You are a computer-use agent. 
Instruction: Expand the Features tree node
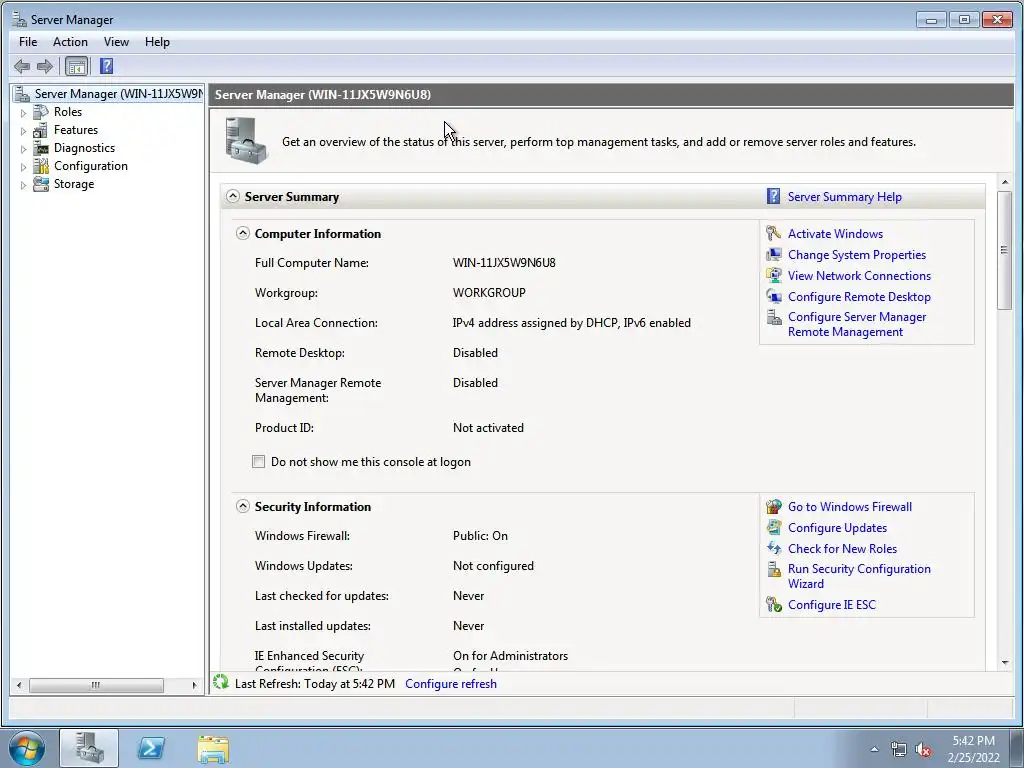pyautogui.click(x=23, y=131)
